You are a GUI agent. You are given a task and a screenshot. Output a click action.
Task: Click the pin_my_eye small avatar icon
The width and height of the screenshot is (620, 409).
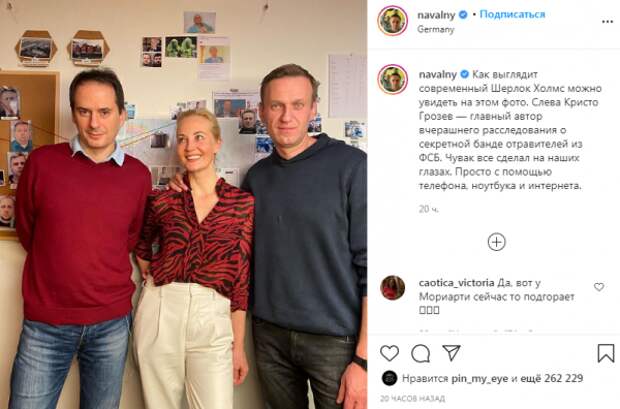[389, 378]
